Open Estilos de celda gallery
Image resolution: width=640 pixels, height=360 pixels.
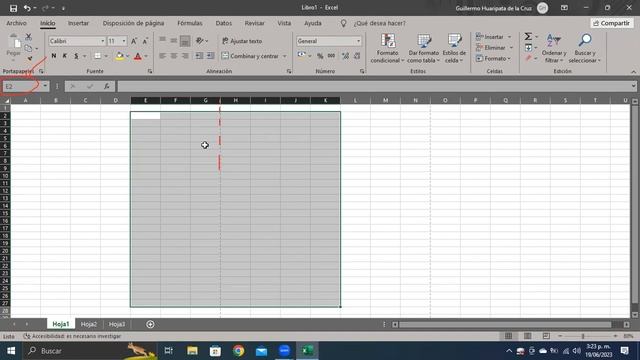click(454, 49)
